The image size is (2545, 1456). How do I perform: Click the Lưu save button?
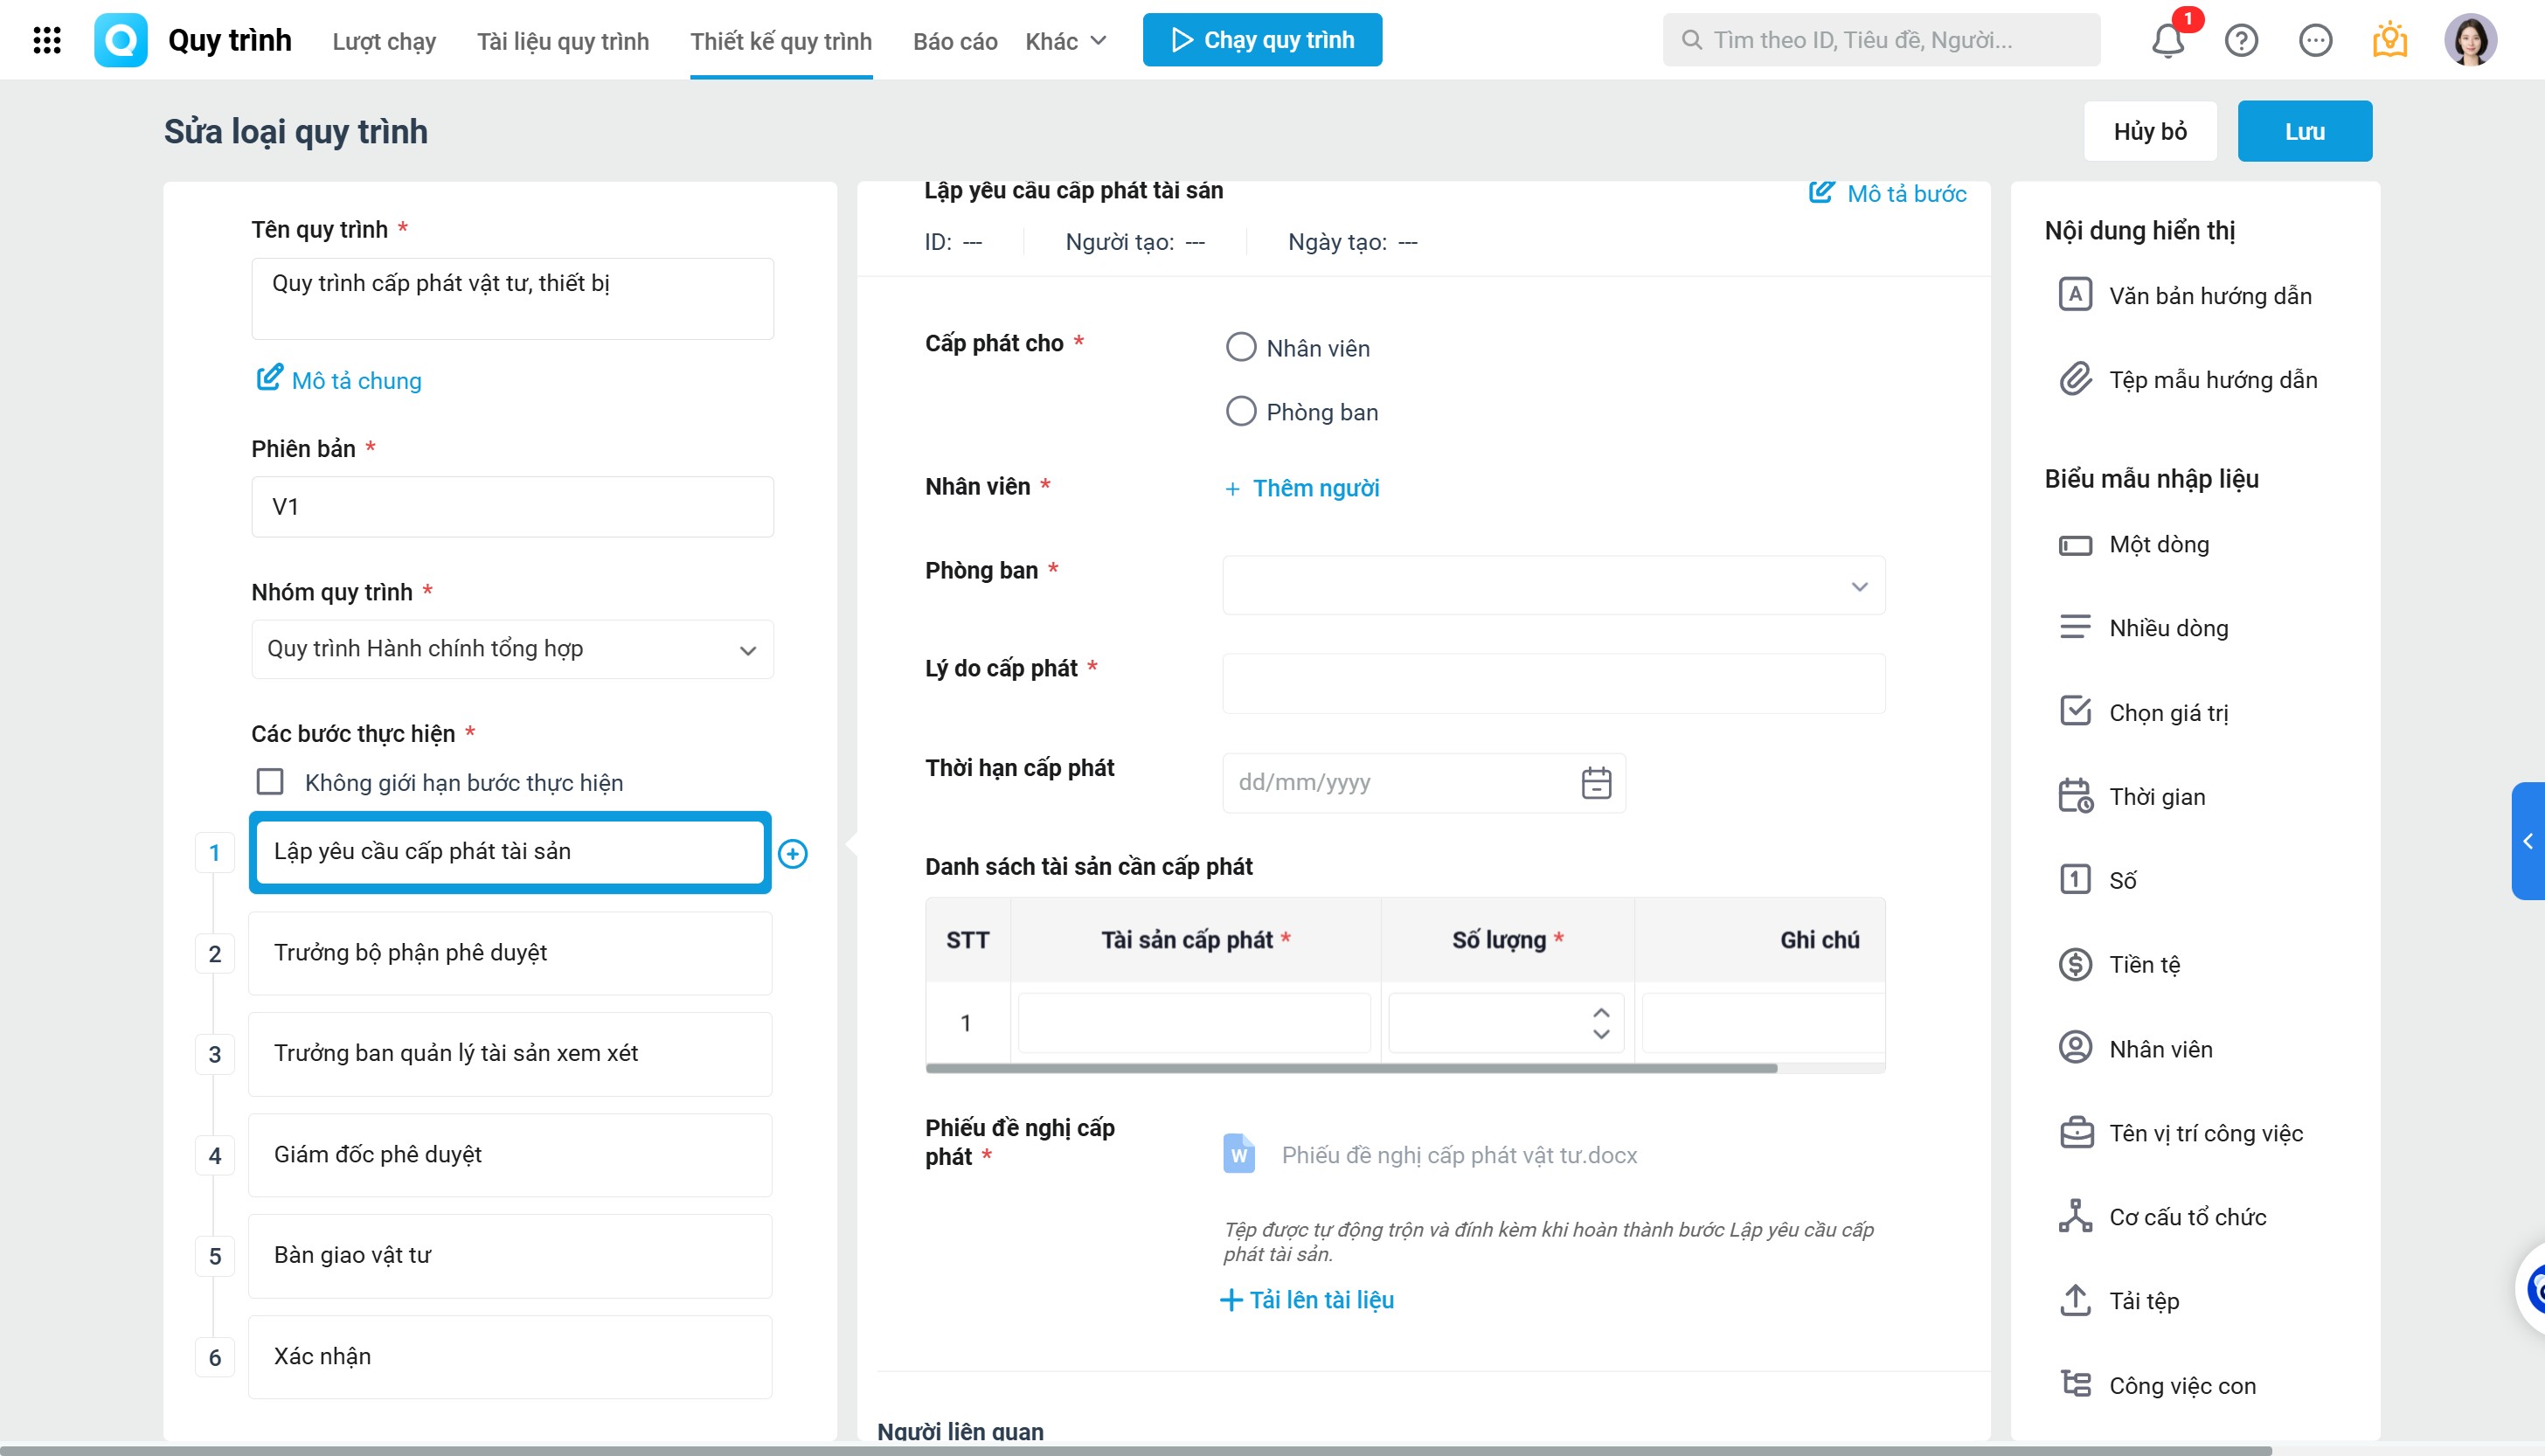point(2304,131)
